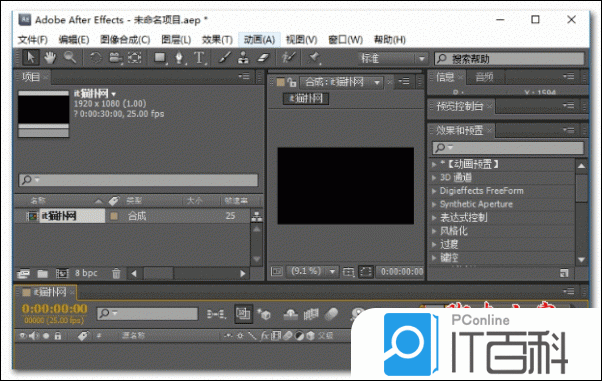Open project flowchart view icon
Image resolution: width=602 pixels, height=381 pixels.
[256, 216]
